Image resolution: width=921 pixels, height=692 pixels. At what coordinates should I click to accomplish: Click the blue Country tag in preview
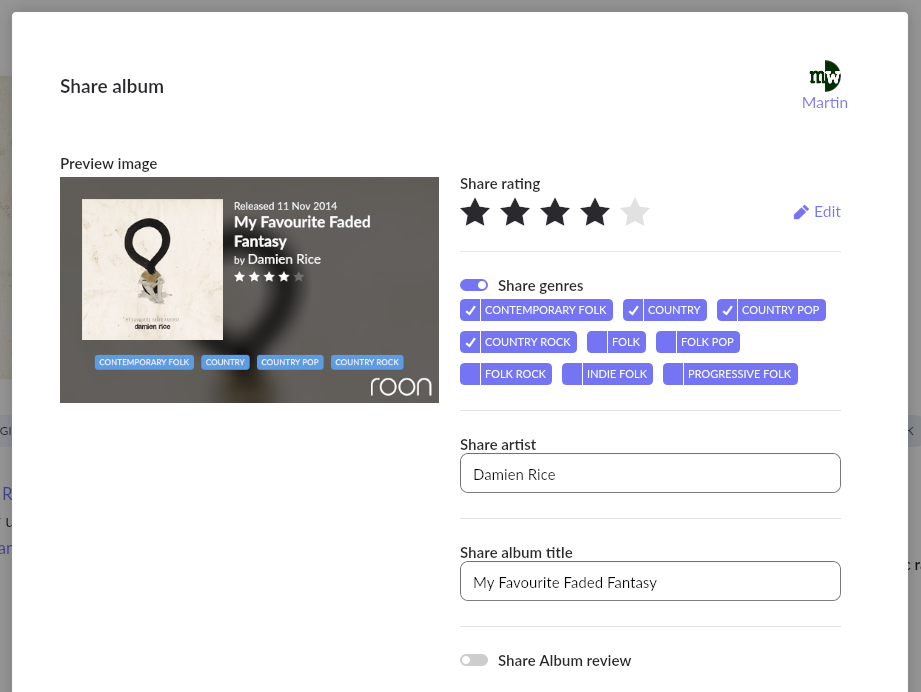(x=225, y=362)
